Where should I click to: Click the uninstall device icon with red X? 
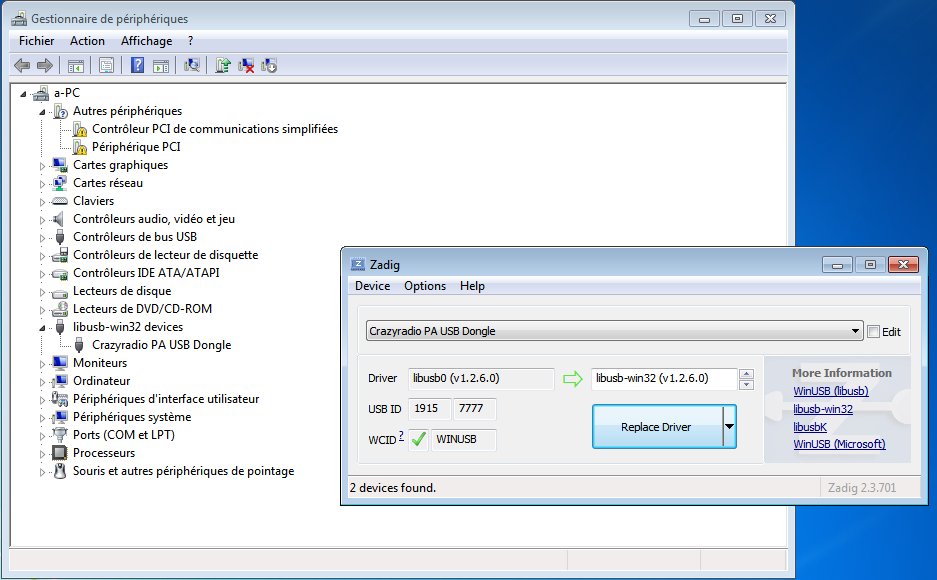pyautogui.click(x=246, y=65)
